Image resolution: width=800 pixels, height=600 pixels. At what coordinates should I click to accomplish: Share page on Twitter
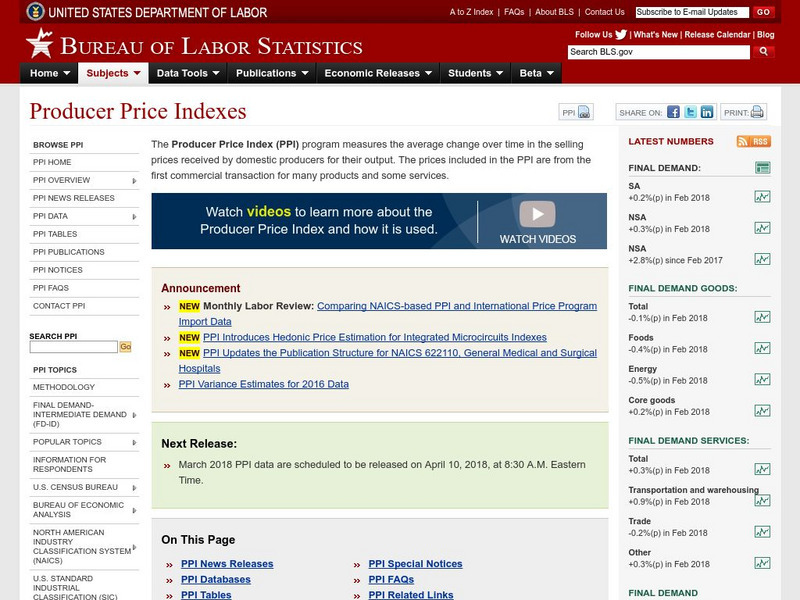[x=690, y=112]
